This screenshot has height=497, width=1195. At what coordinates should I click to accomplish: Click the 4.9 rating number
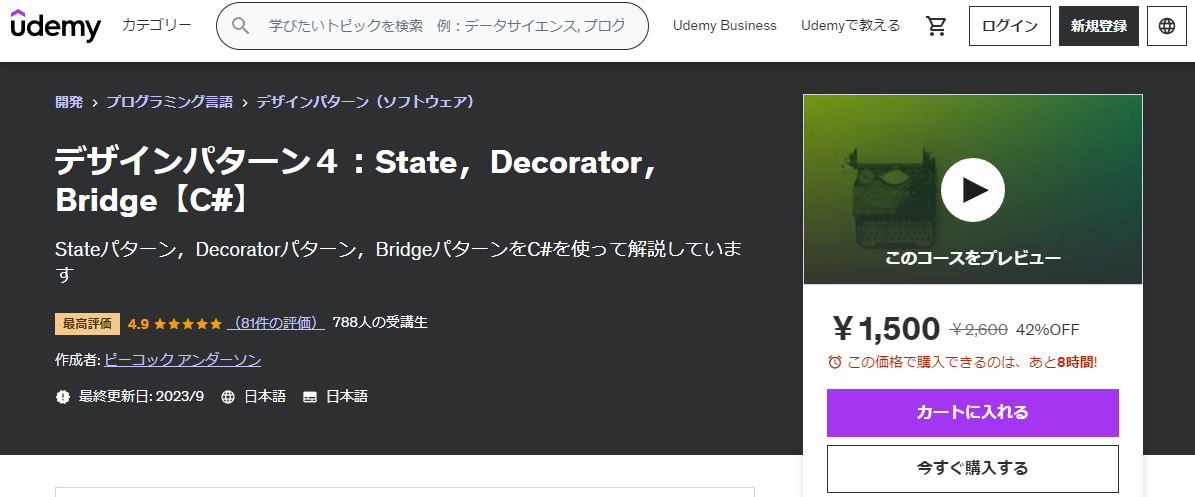tap(138, 323)
